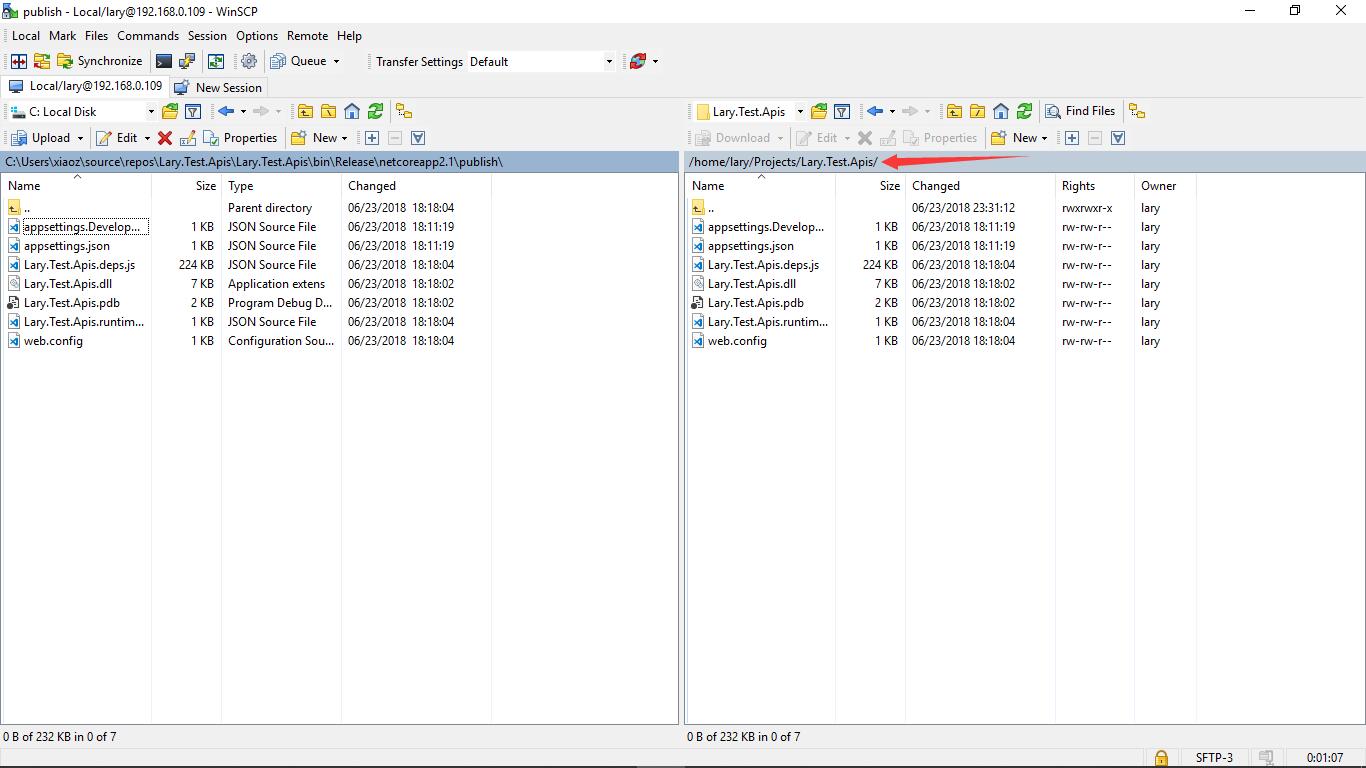Switch to the Local/lary@192.168.0.109 session tab

[x=85, y=86]
